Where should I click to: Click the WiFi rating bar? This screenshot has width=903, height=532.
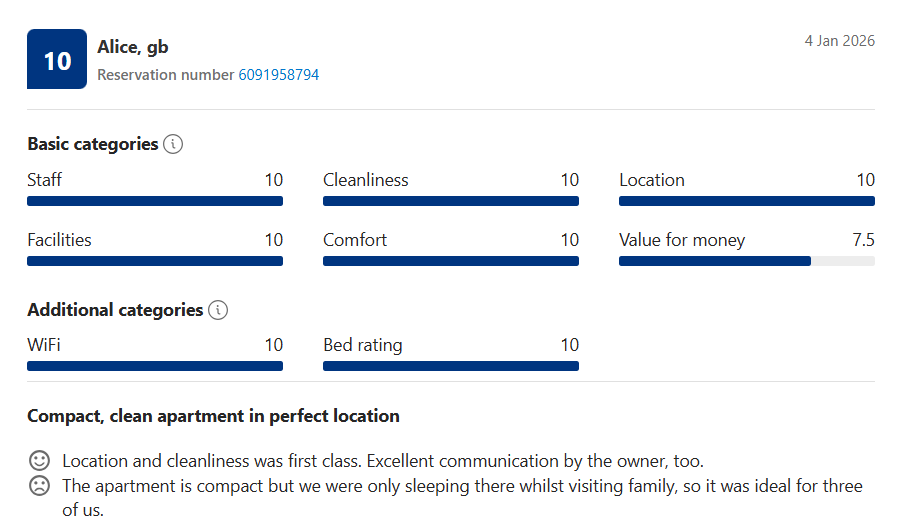155,366
